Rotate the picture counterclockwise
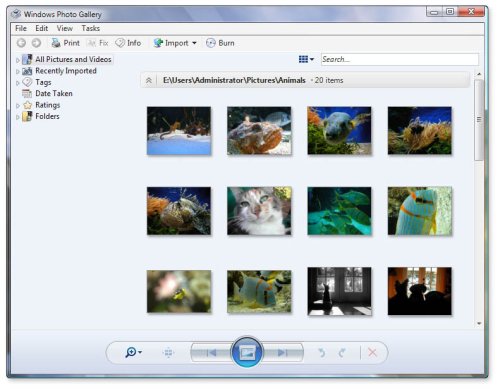This screenshot has height=389, width=500. [x=322, y=353]
